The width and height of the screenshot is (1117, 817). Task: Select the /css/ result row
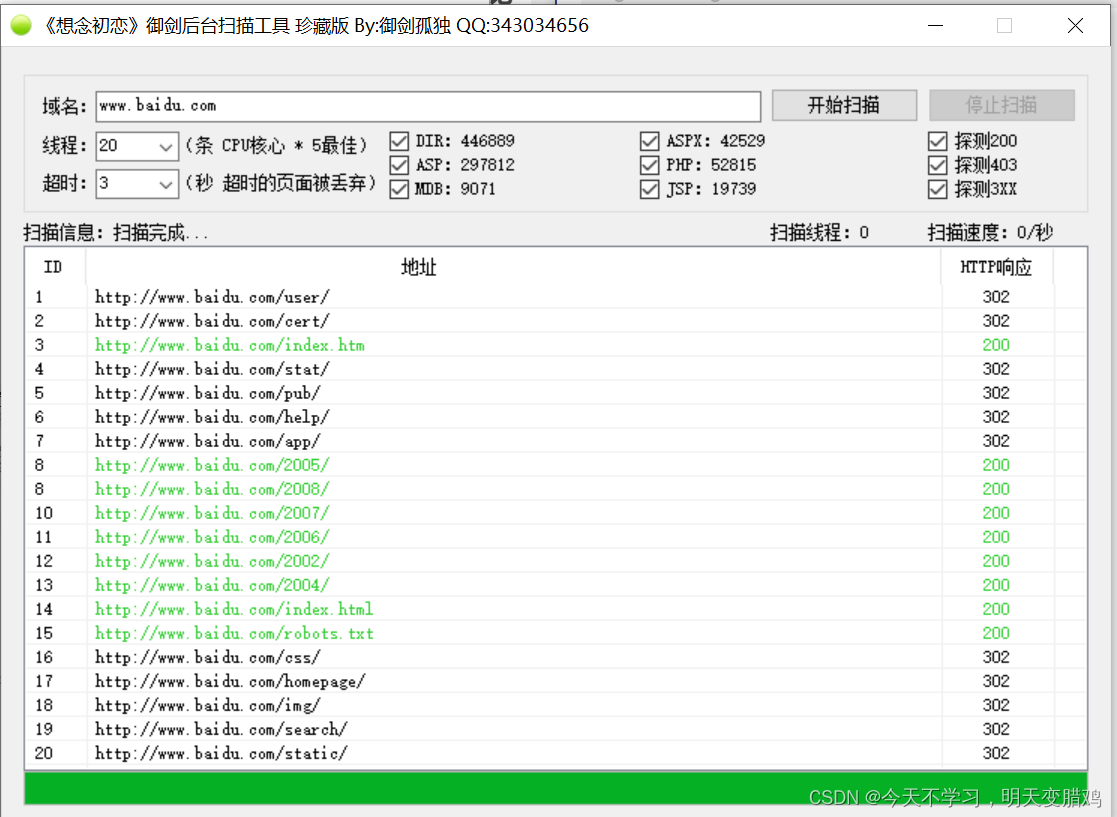pyautogui.click(x=556, y=657)
